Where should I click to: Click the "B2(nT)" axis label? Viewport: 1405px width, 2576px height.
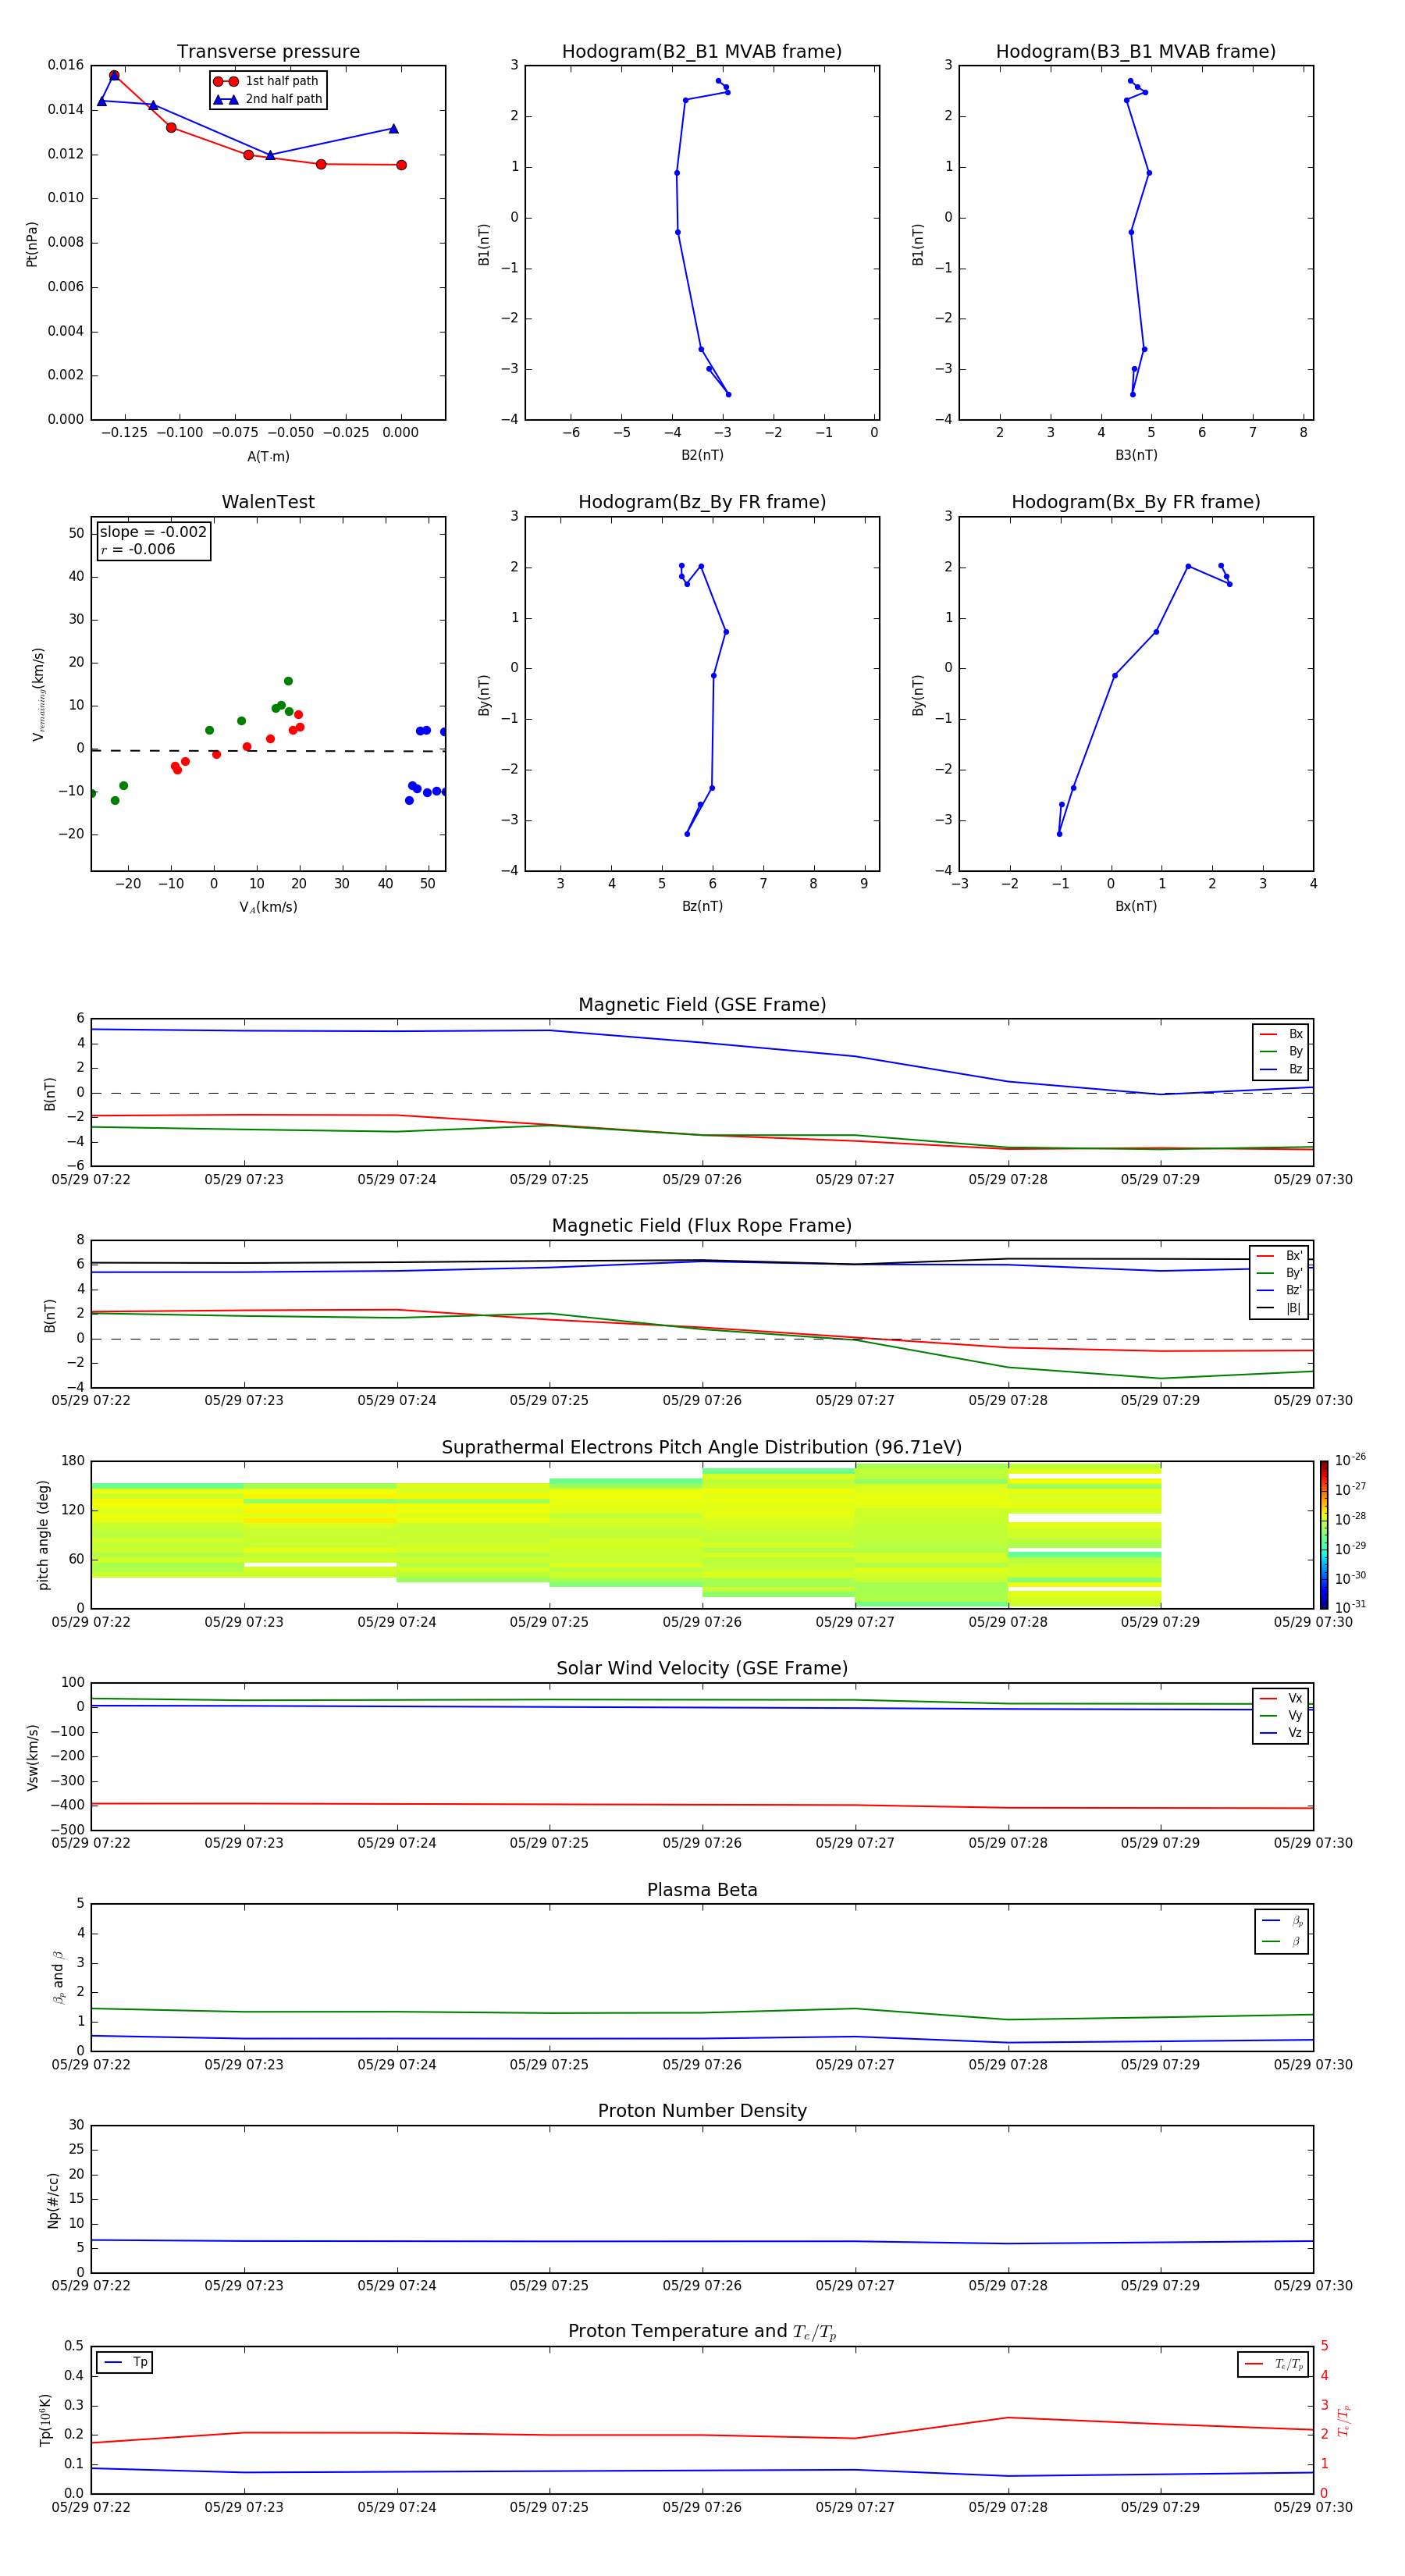click(702, 455)
